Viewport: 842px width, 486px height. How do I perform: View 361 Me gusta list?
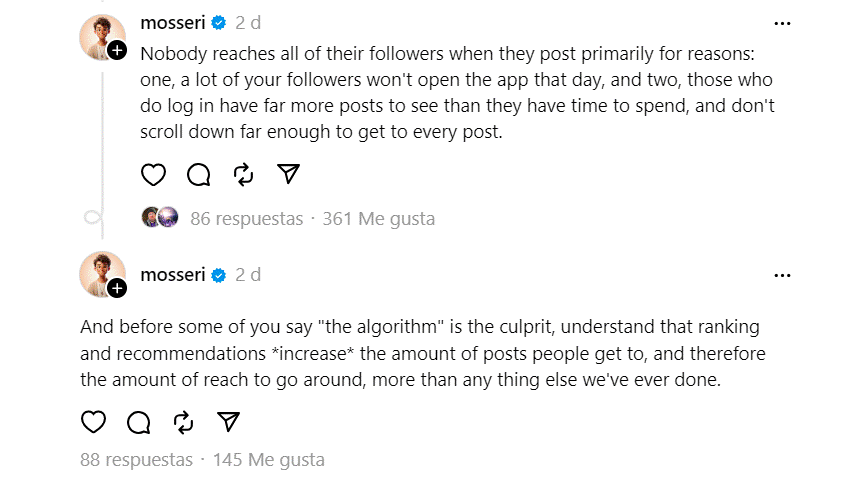click(379, 219)
